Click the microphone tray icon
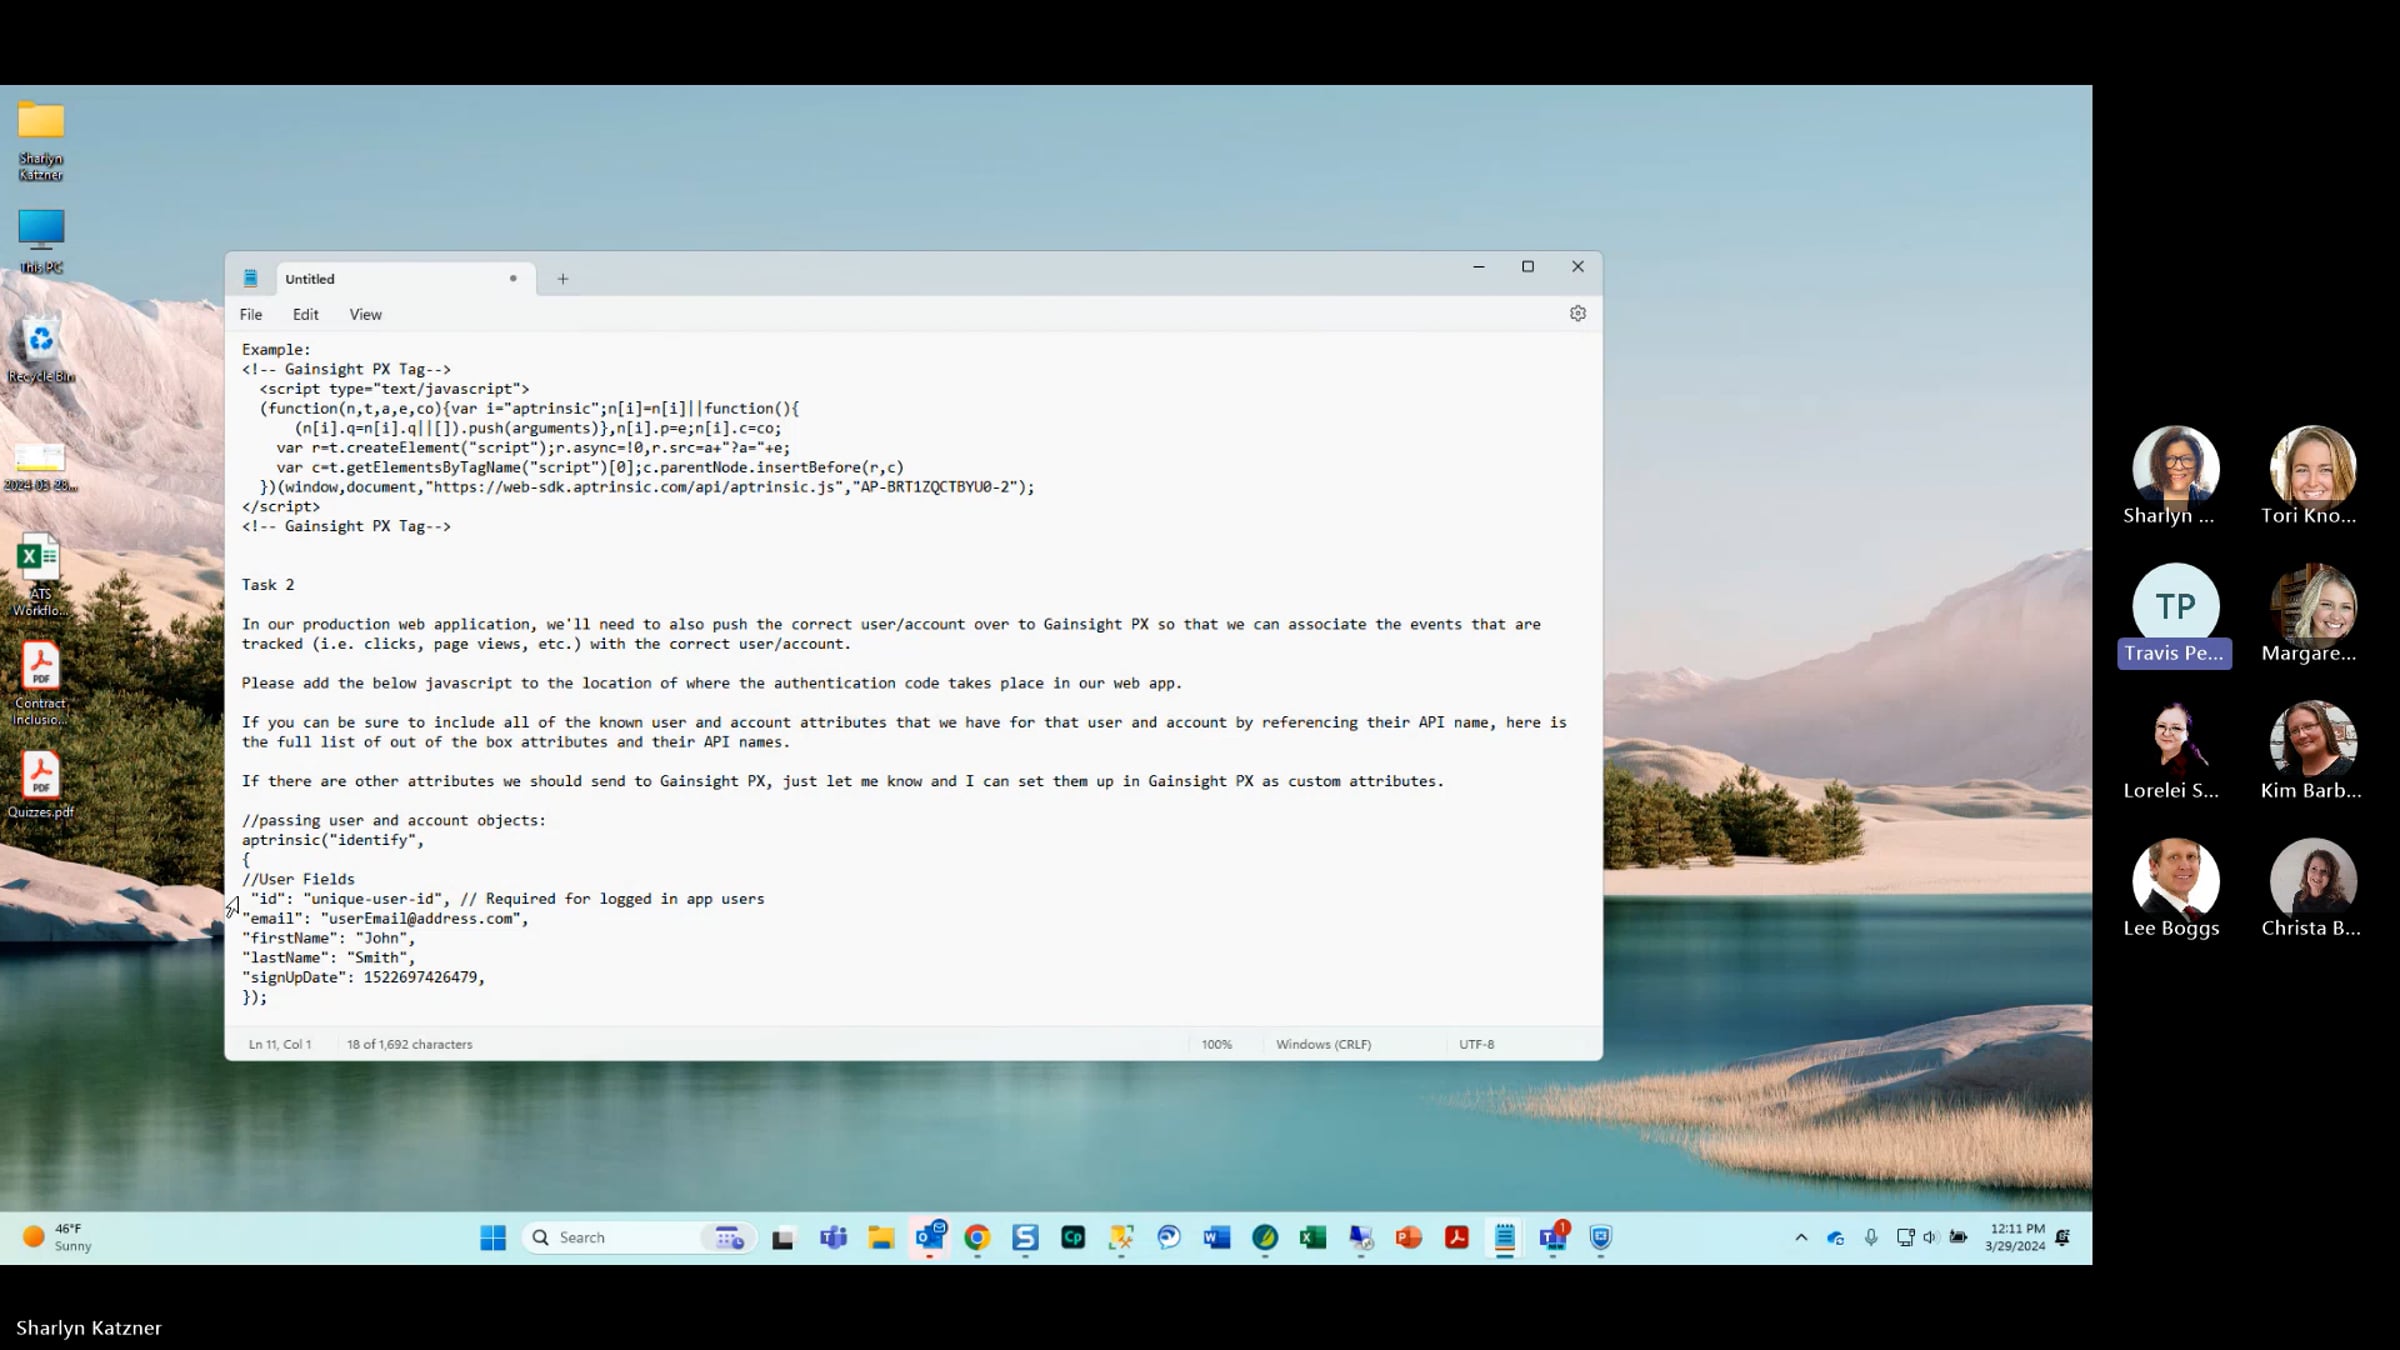The height and width of the screenshot is (1350, 2400). (x=1871, y=1238)
